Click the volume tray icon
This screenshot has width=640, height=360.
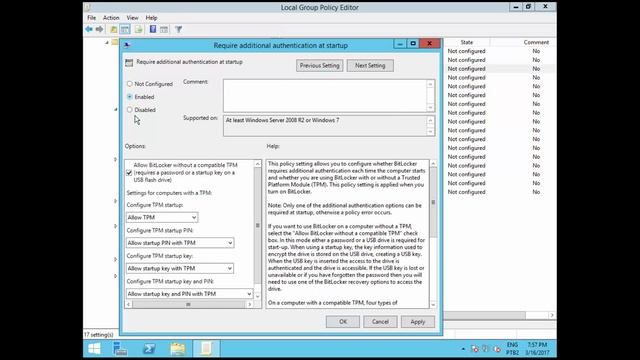click(496, 349)
